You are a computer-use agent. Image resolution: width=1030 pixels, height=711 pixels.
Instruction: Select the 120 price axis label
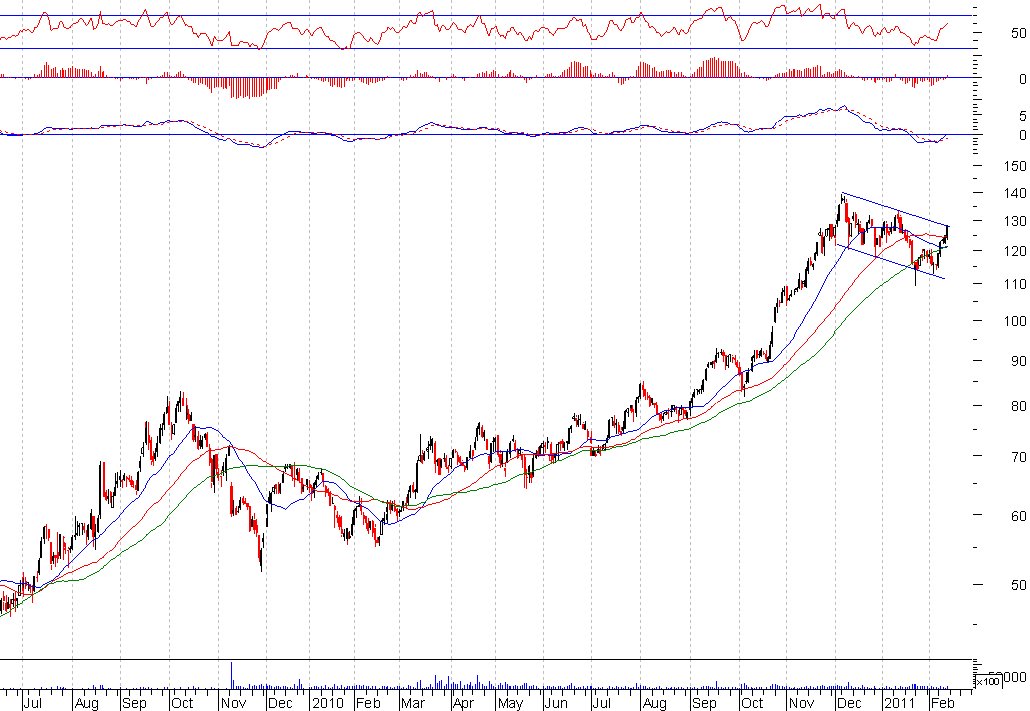pos(1014,251)
